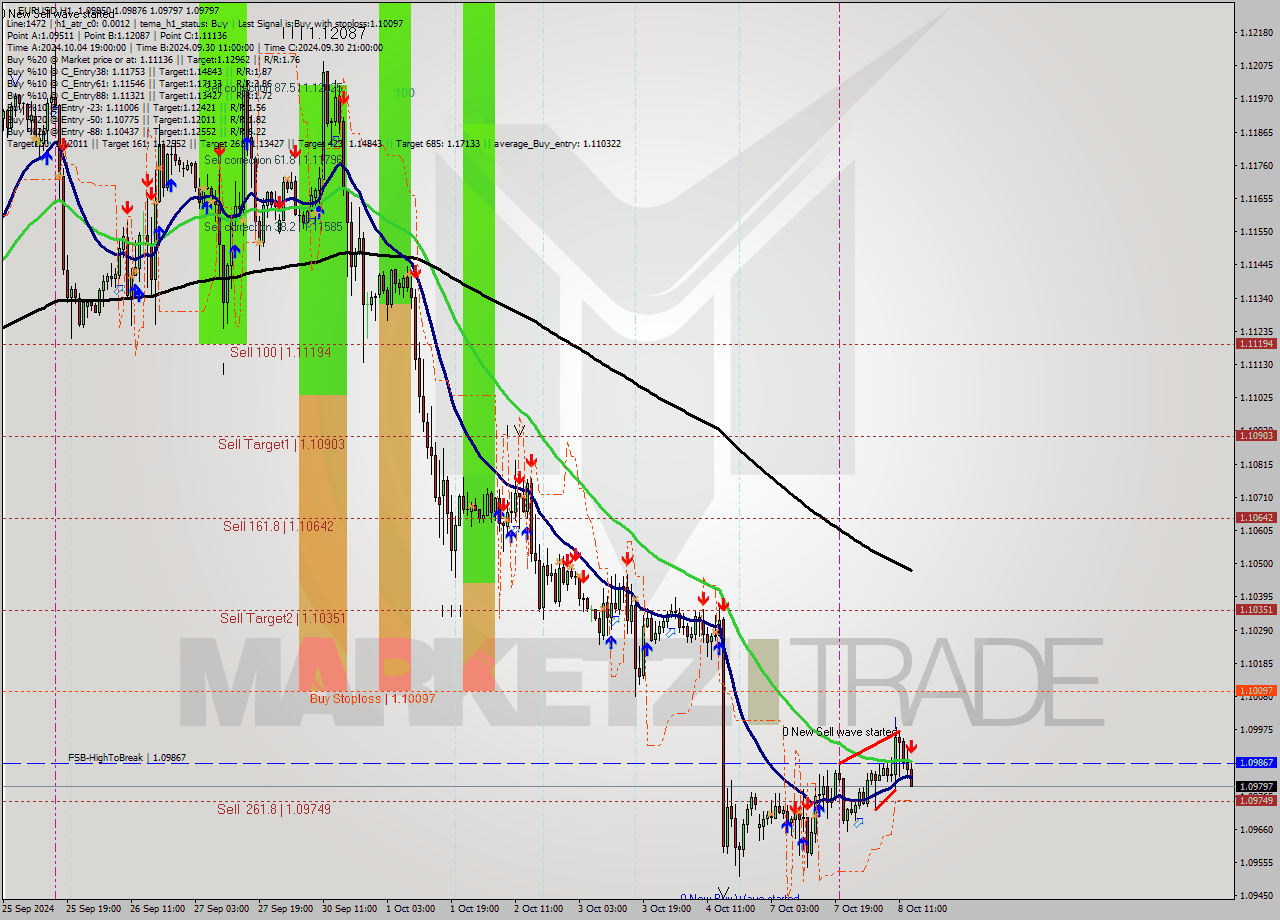Viewport: 1280px width, 920px height.
Task: Click the '27 Sep 19:00' time label
Action: coord(286,909)
